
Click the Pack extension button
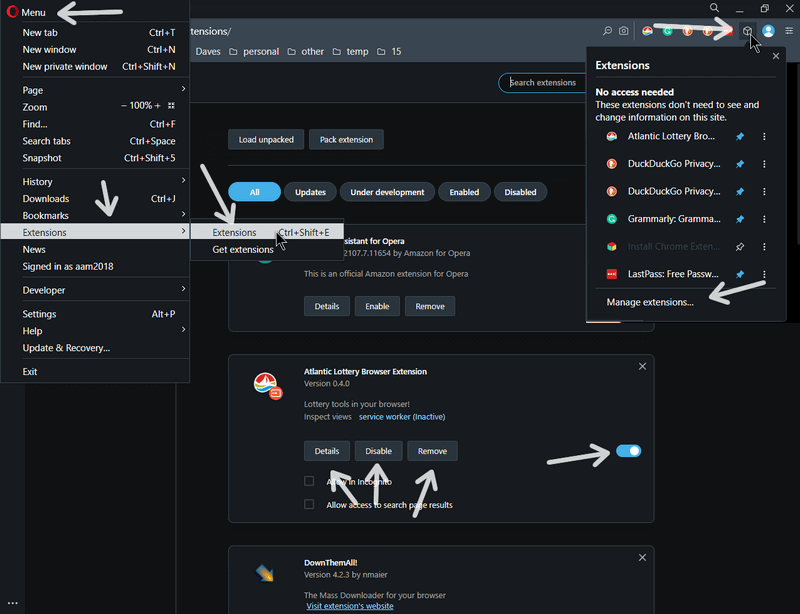coord(346,139)
